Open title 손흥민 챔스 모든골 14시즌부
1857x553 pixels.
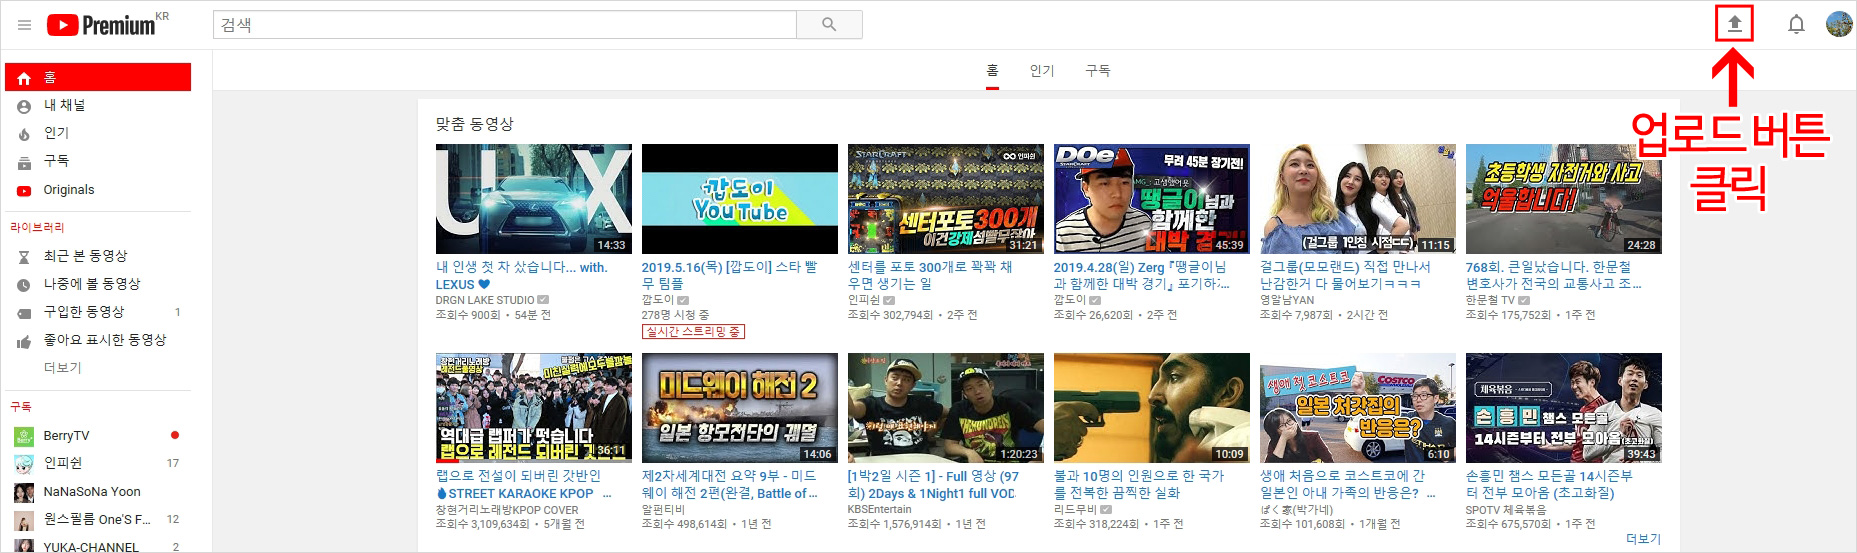point(1549,485)
